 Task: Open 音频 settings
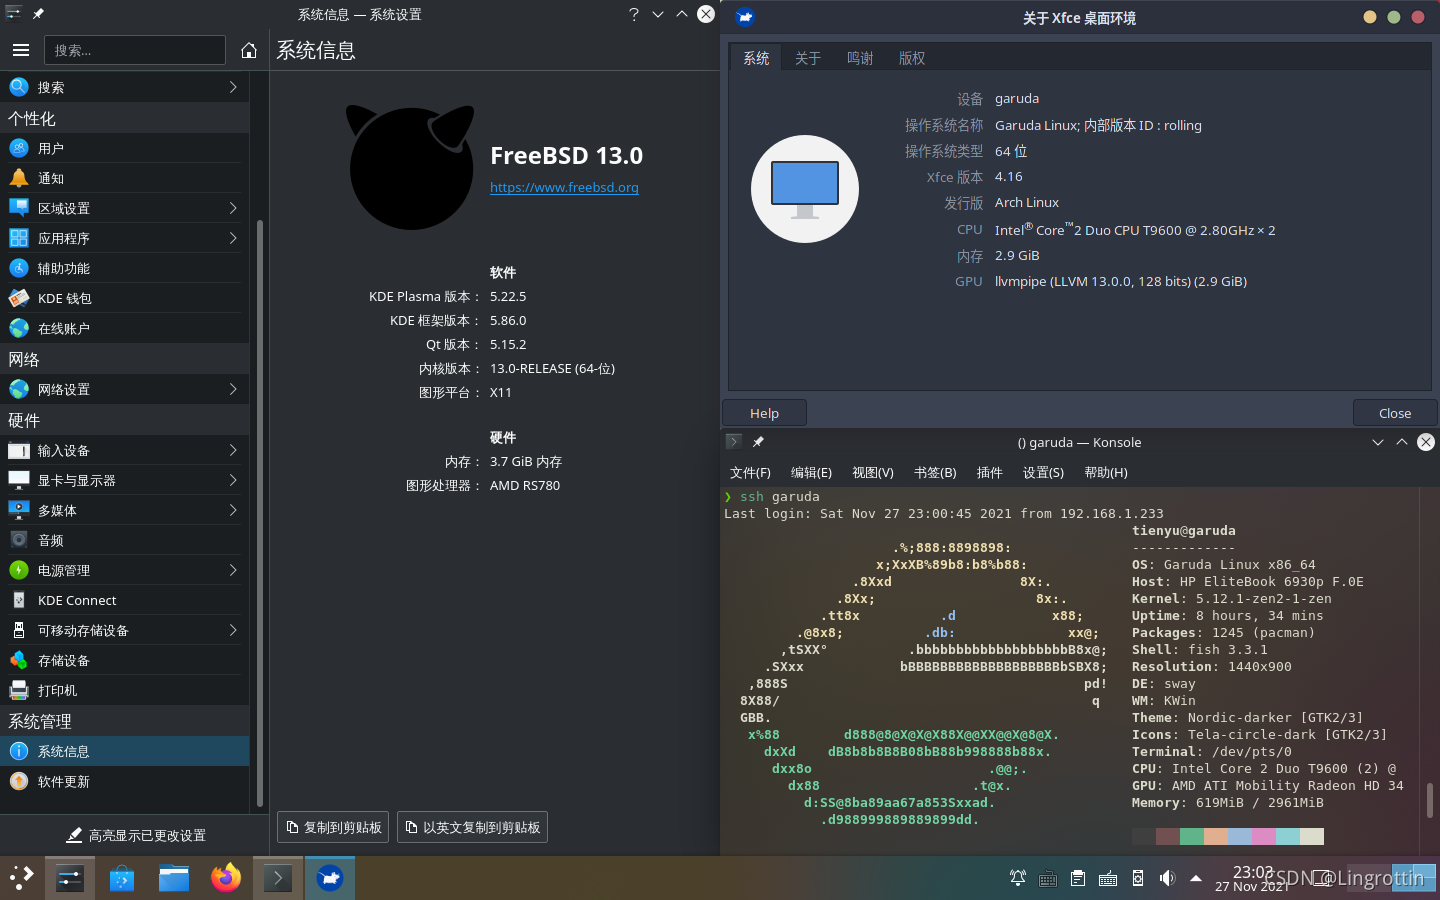click(124, 540)
